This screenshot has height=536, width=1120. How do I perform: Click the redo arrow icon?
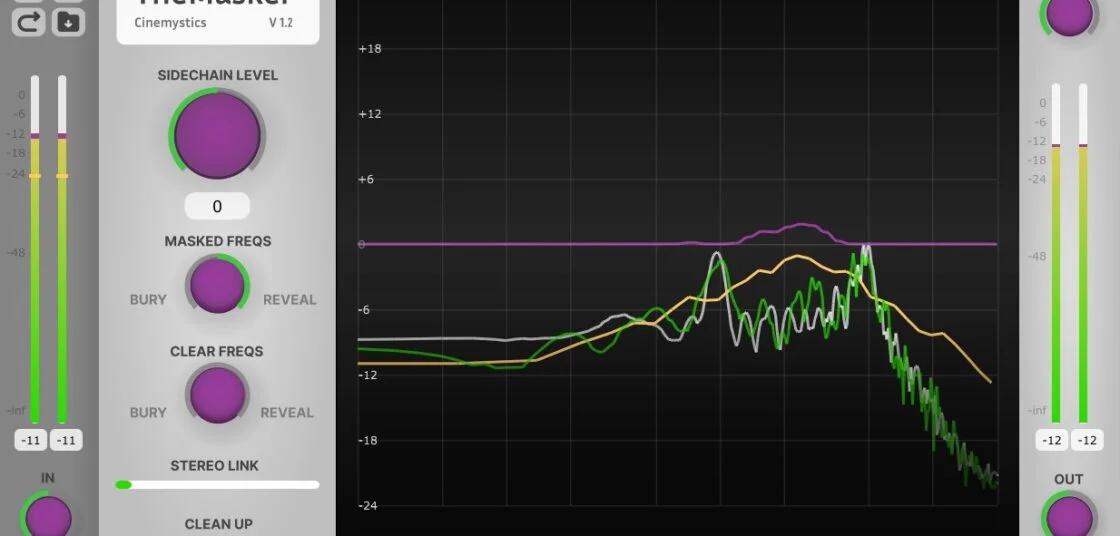coord(27,20)
